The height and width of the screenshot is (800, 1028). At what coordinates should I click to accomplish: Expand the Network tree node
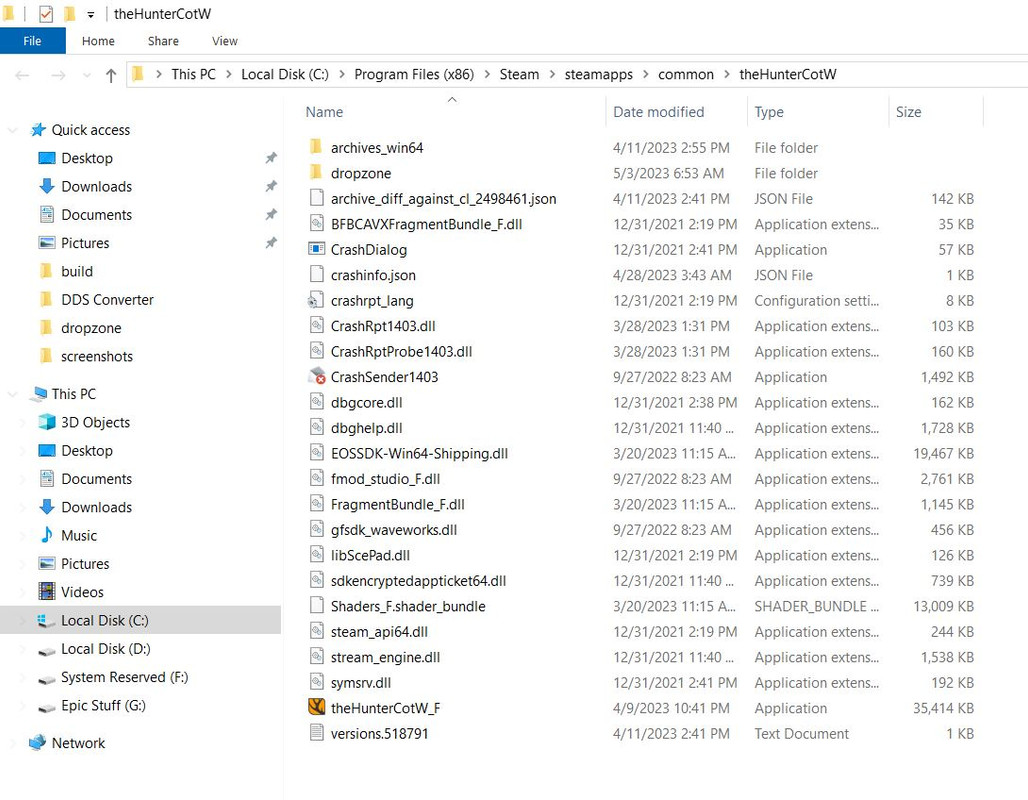[12, 743]
